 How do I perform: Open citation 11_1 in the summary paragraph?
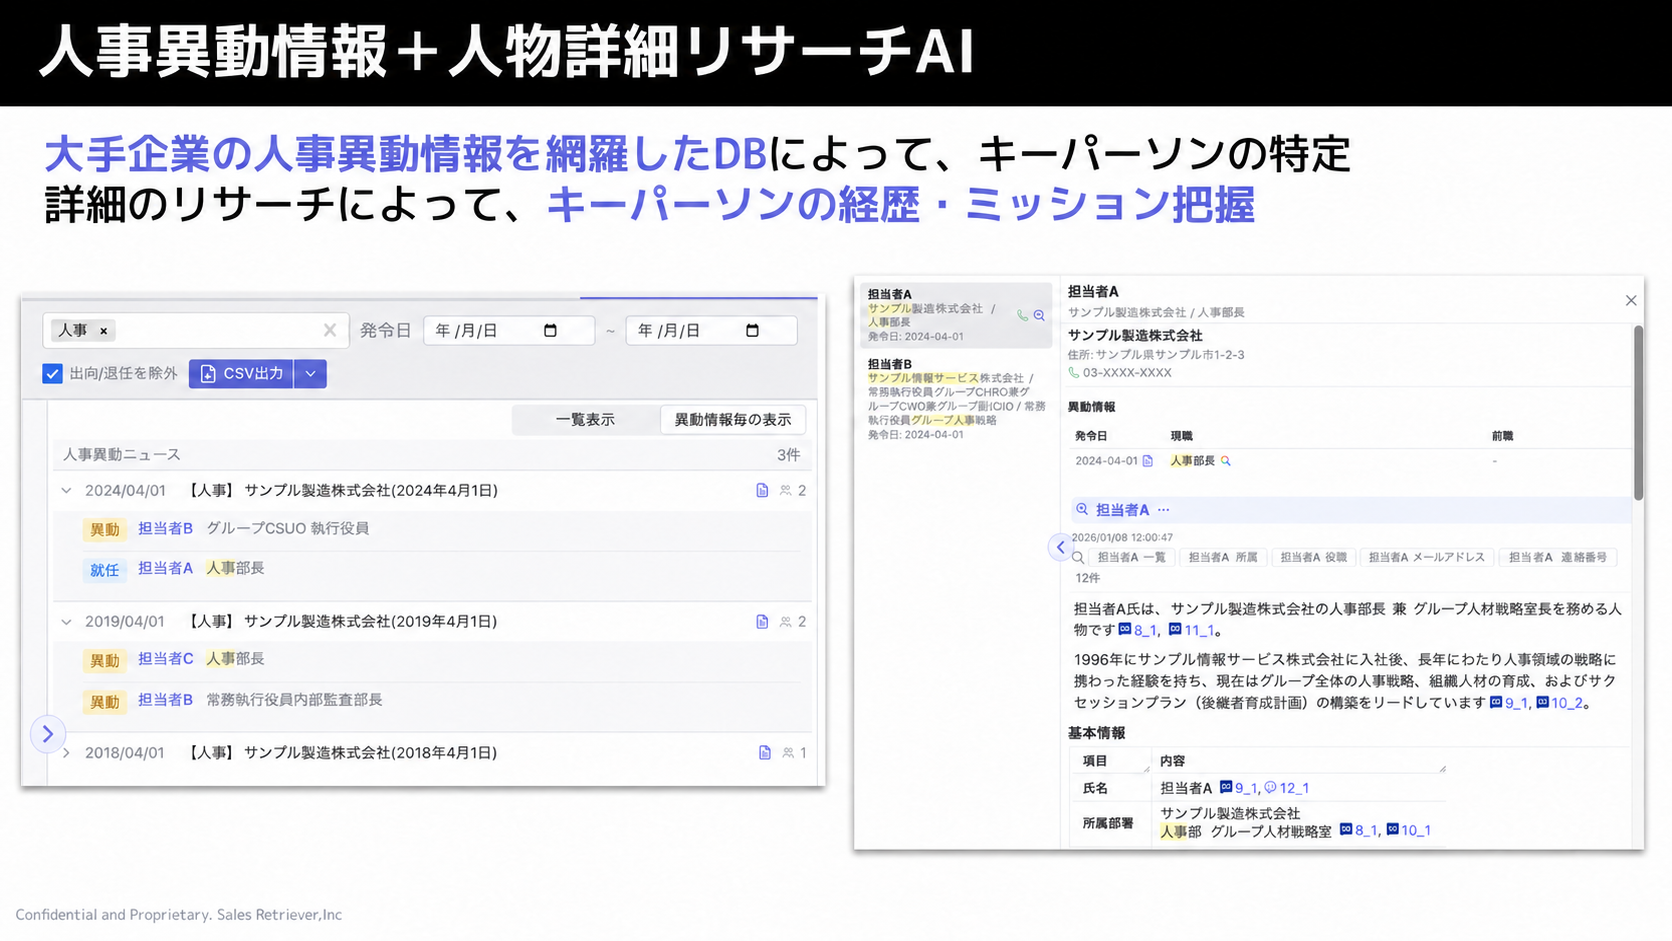tap(1191, 631)
